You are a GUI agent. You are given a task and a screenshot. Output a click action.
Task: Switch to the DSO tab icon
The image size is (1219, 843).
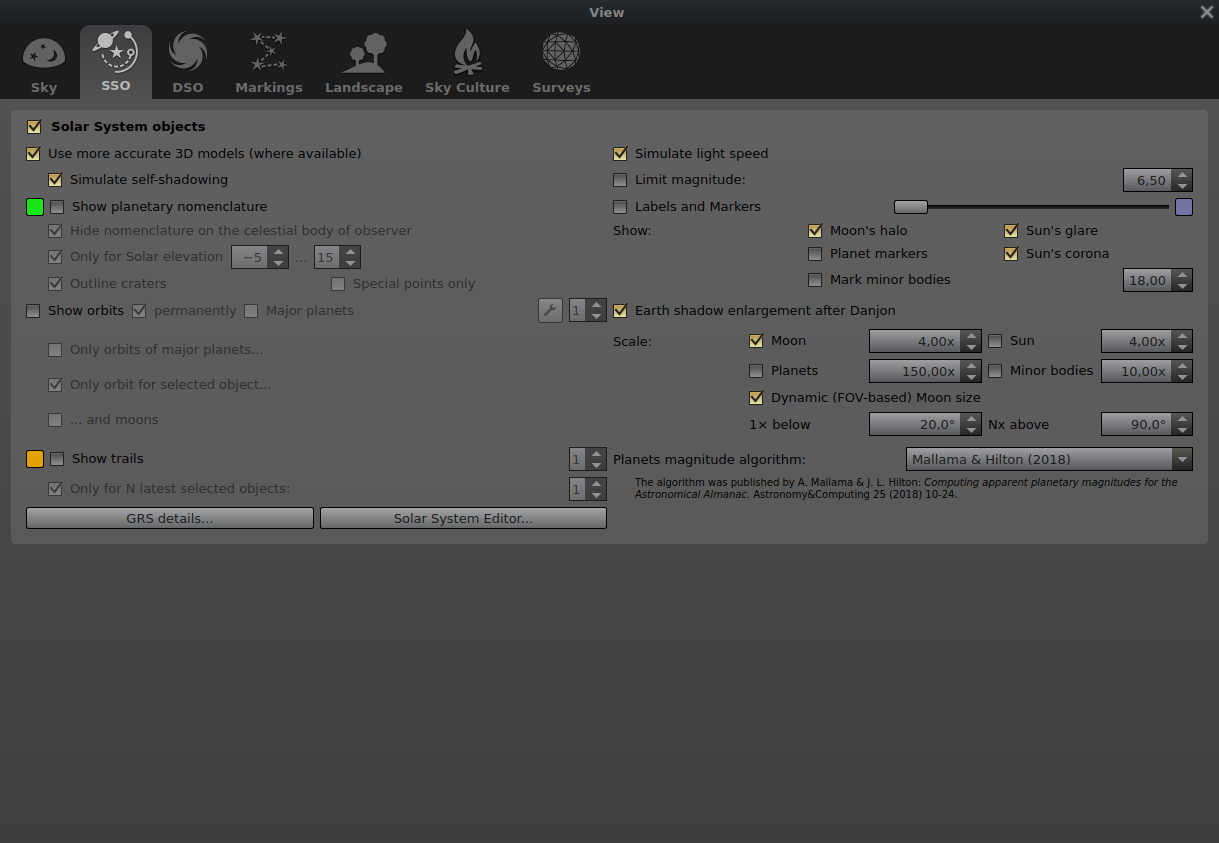[x=187, y=63]
